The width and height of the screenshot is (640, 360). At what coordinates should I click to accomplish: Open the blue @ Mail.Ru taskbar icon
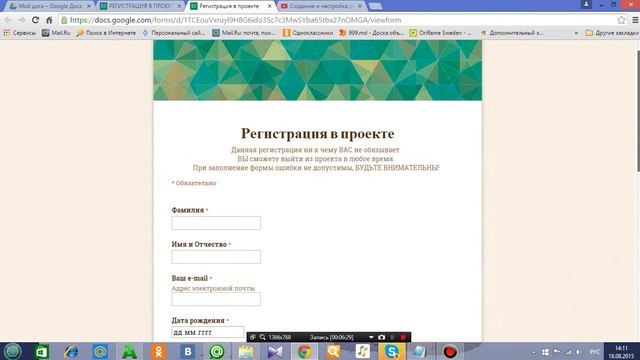(x=100, y=351)
